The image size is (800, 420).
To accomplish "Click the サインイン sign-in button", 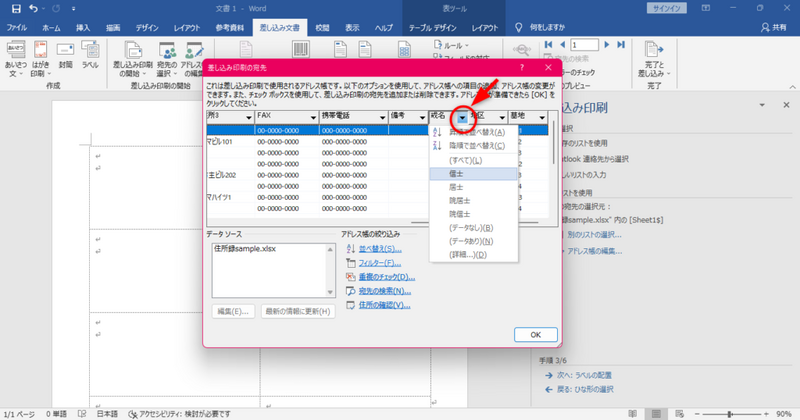I will pos(666,8).
